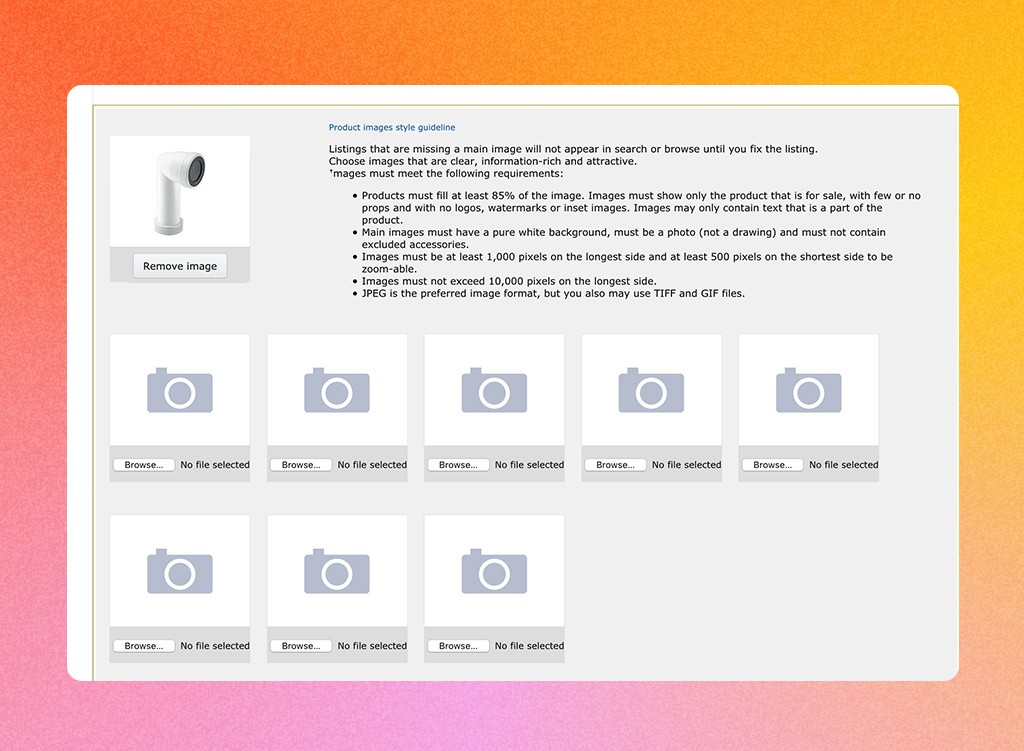This screenshot has height=751, width=1024.
Task: Click camera placeholder in second slot, bottom row
Action: pos(337,571)
